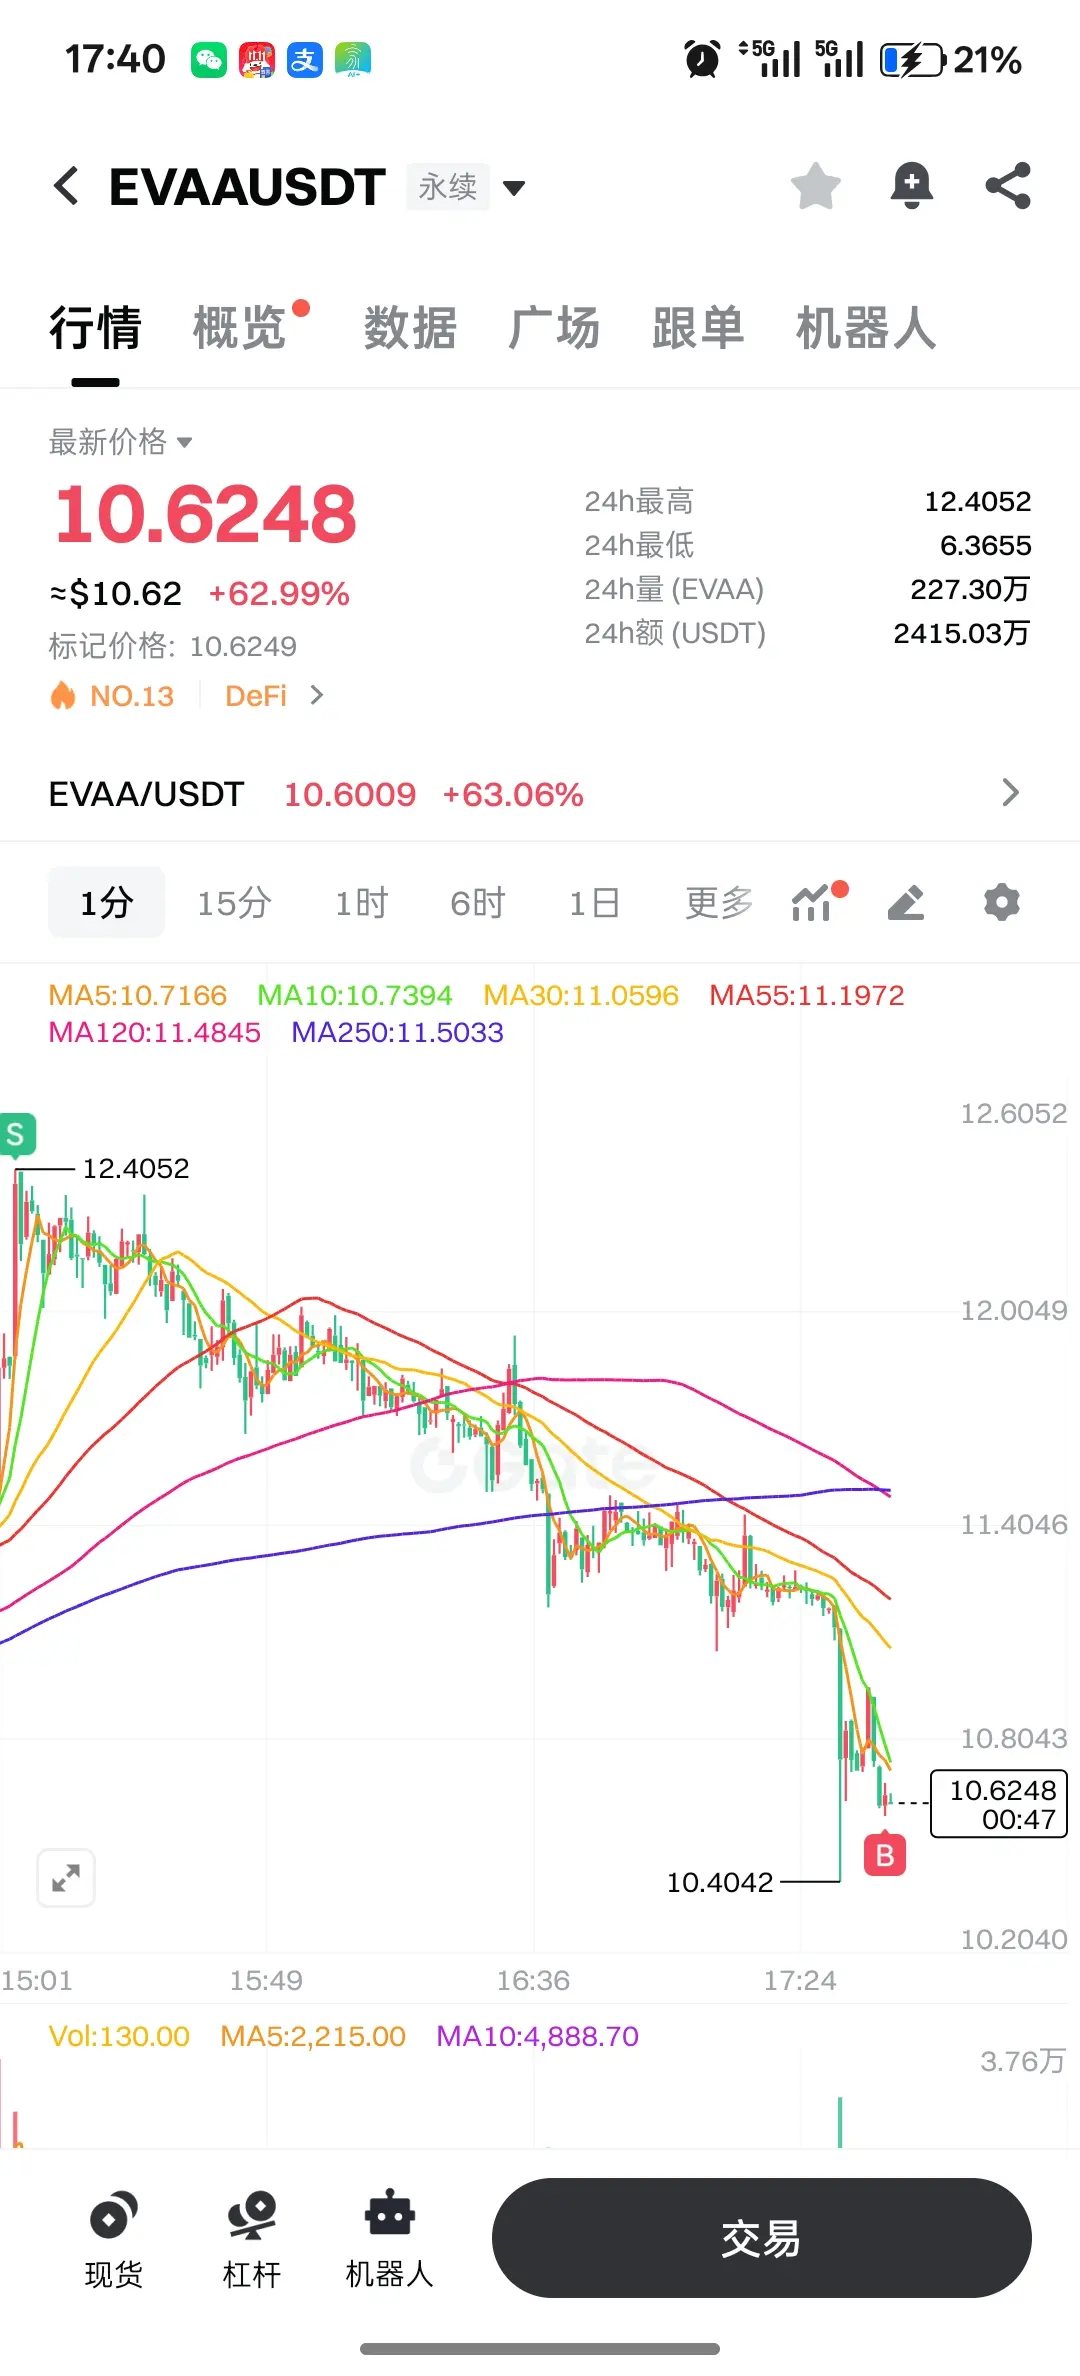Open the EVAA/USDT spot pair row
Screen dimensions: 1080x2376
[540, 794]
